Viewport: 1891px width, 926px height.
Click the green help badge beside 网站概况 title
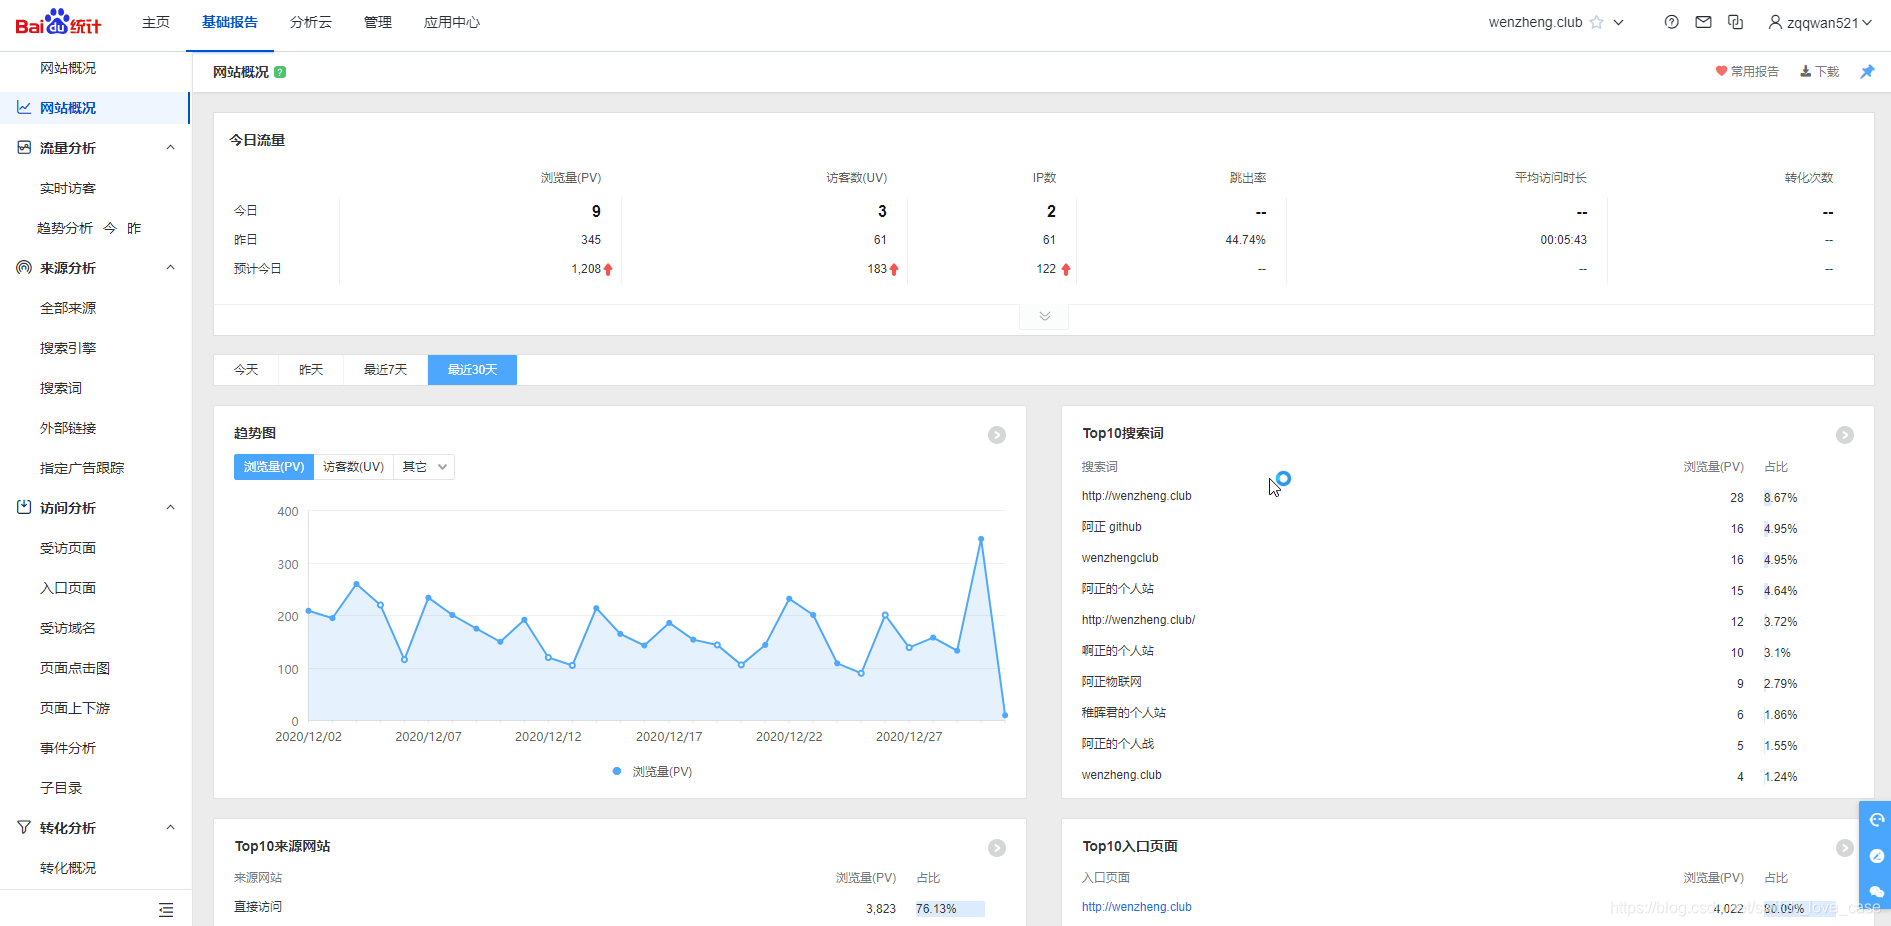[x=280, y=72]
